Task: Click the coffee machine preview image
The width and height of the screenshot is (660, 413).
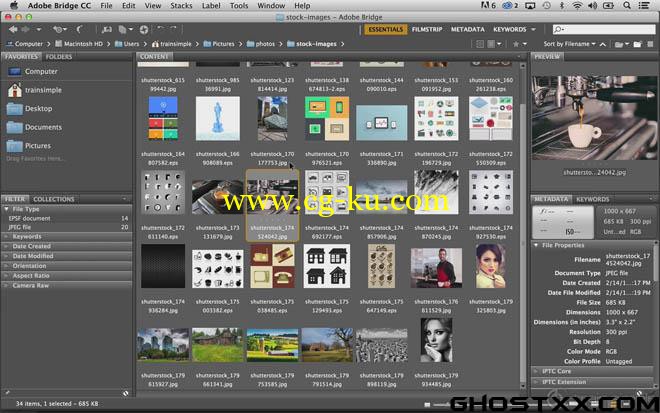Action: [x=594, y=118]
